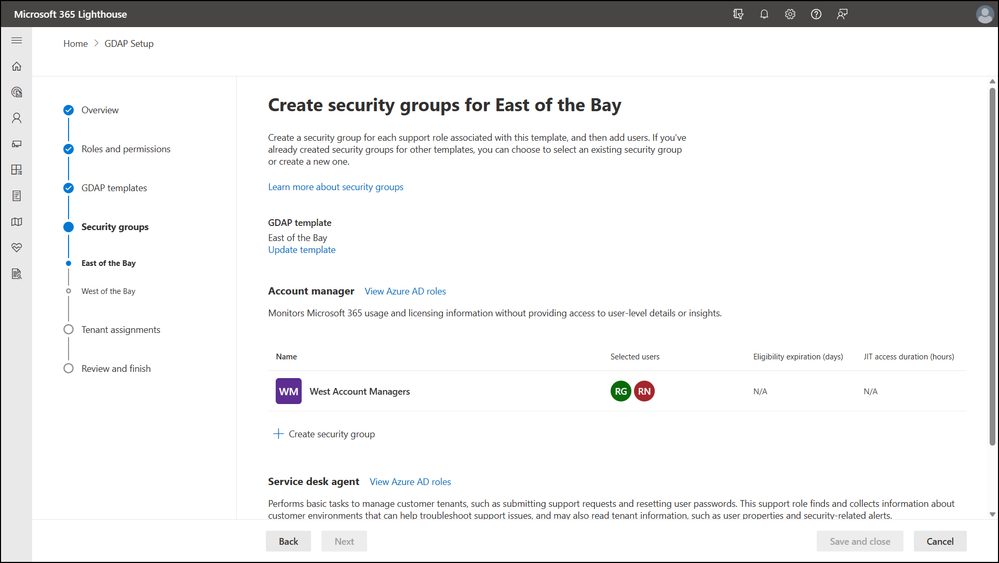Click Save and close button
Screen dimensions: 999x563
860,541
